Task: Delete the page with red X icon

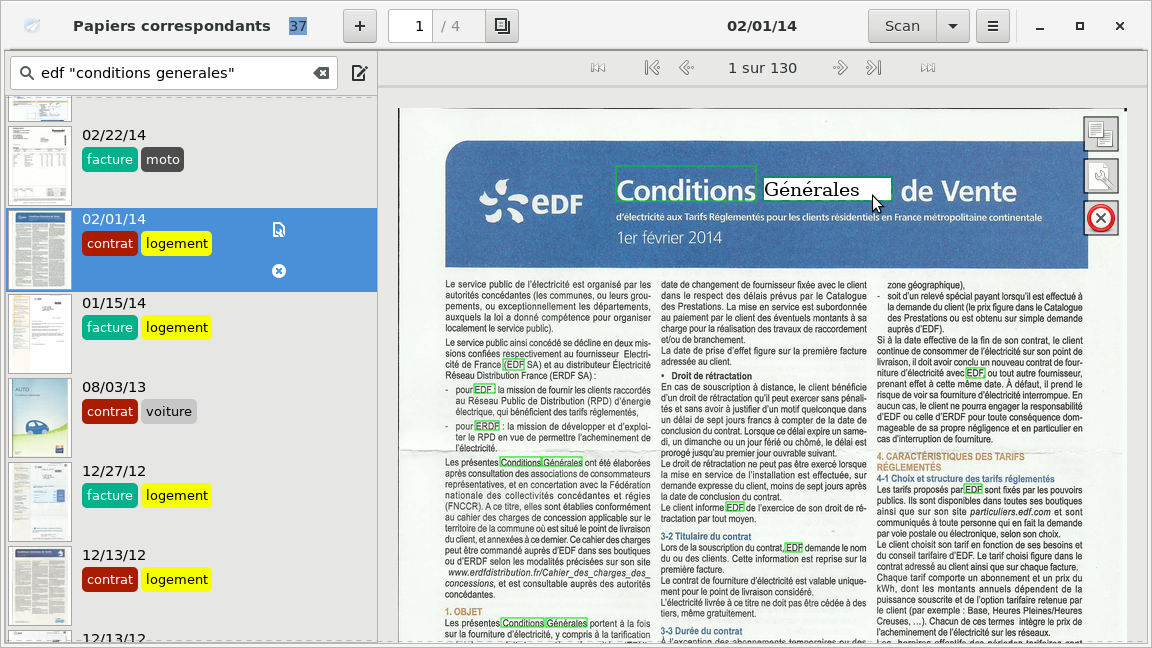Action: pyautogui.click(x=1100, y=218)
